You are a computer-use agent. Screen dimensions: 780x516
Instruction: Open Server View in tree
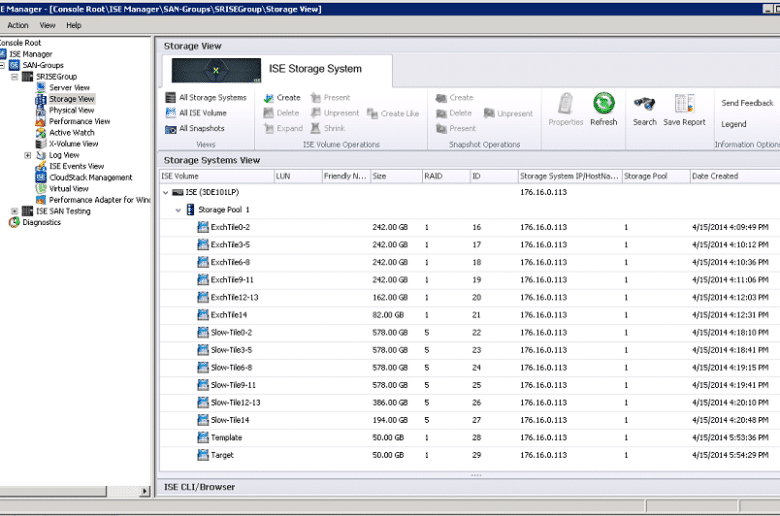(69, 88)
